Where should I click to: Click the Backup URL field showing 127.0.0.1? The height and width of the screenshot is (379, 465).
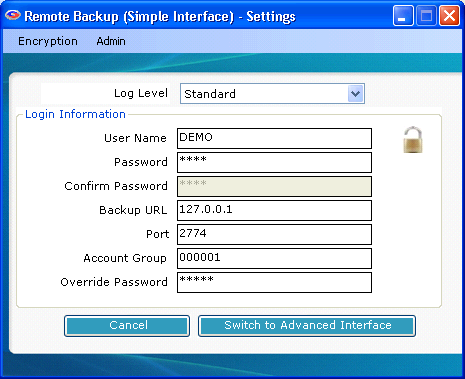coord(274,210)
